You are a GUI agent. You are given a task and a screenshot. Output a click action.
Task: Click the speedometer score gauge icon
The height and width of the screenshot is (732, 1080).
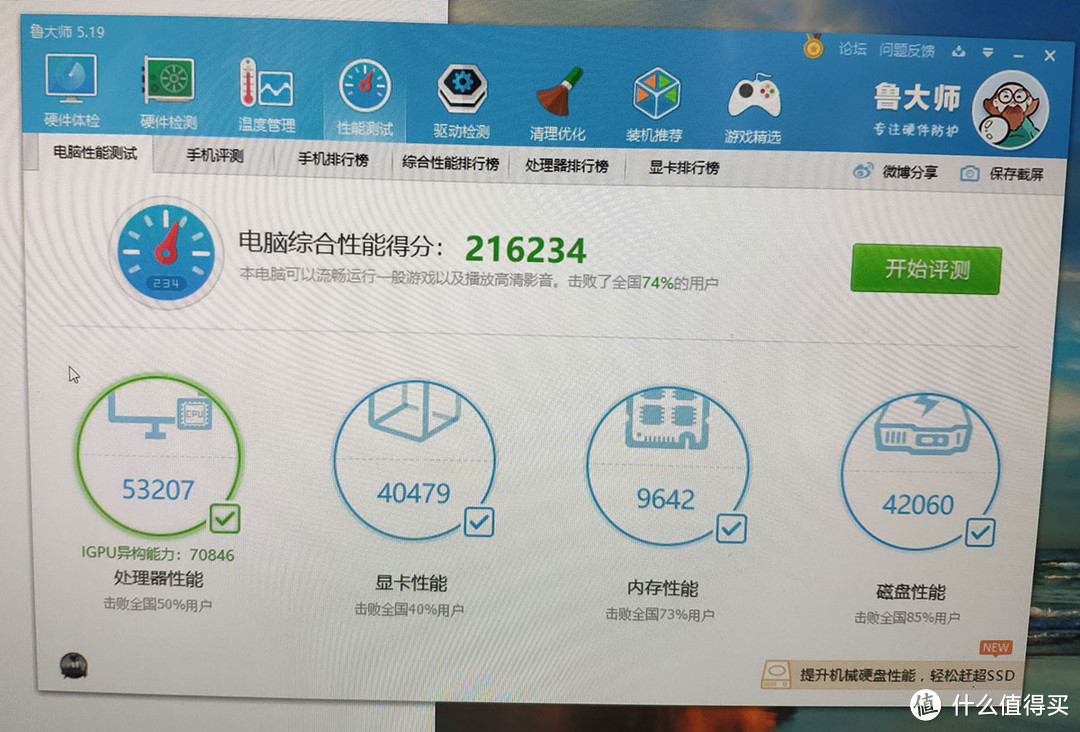point(166,252)
